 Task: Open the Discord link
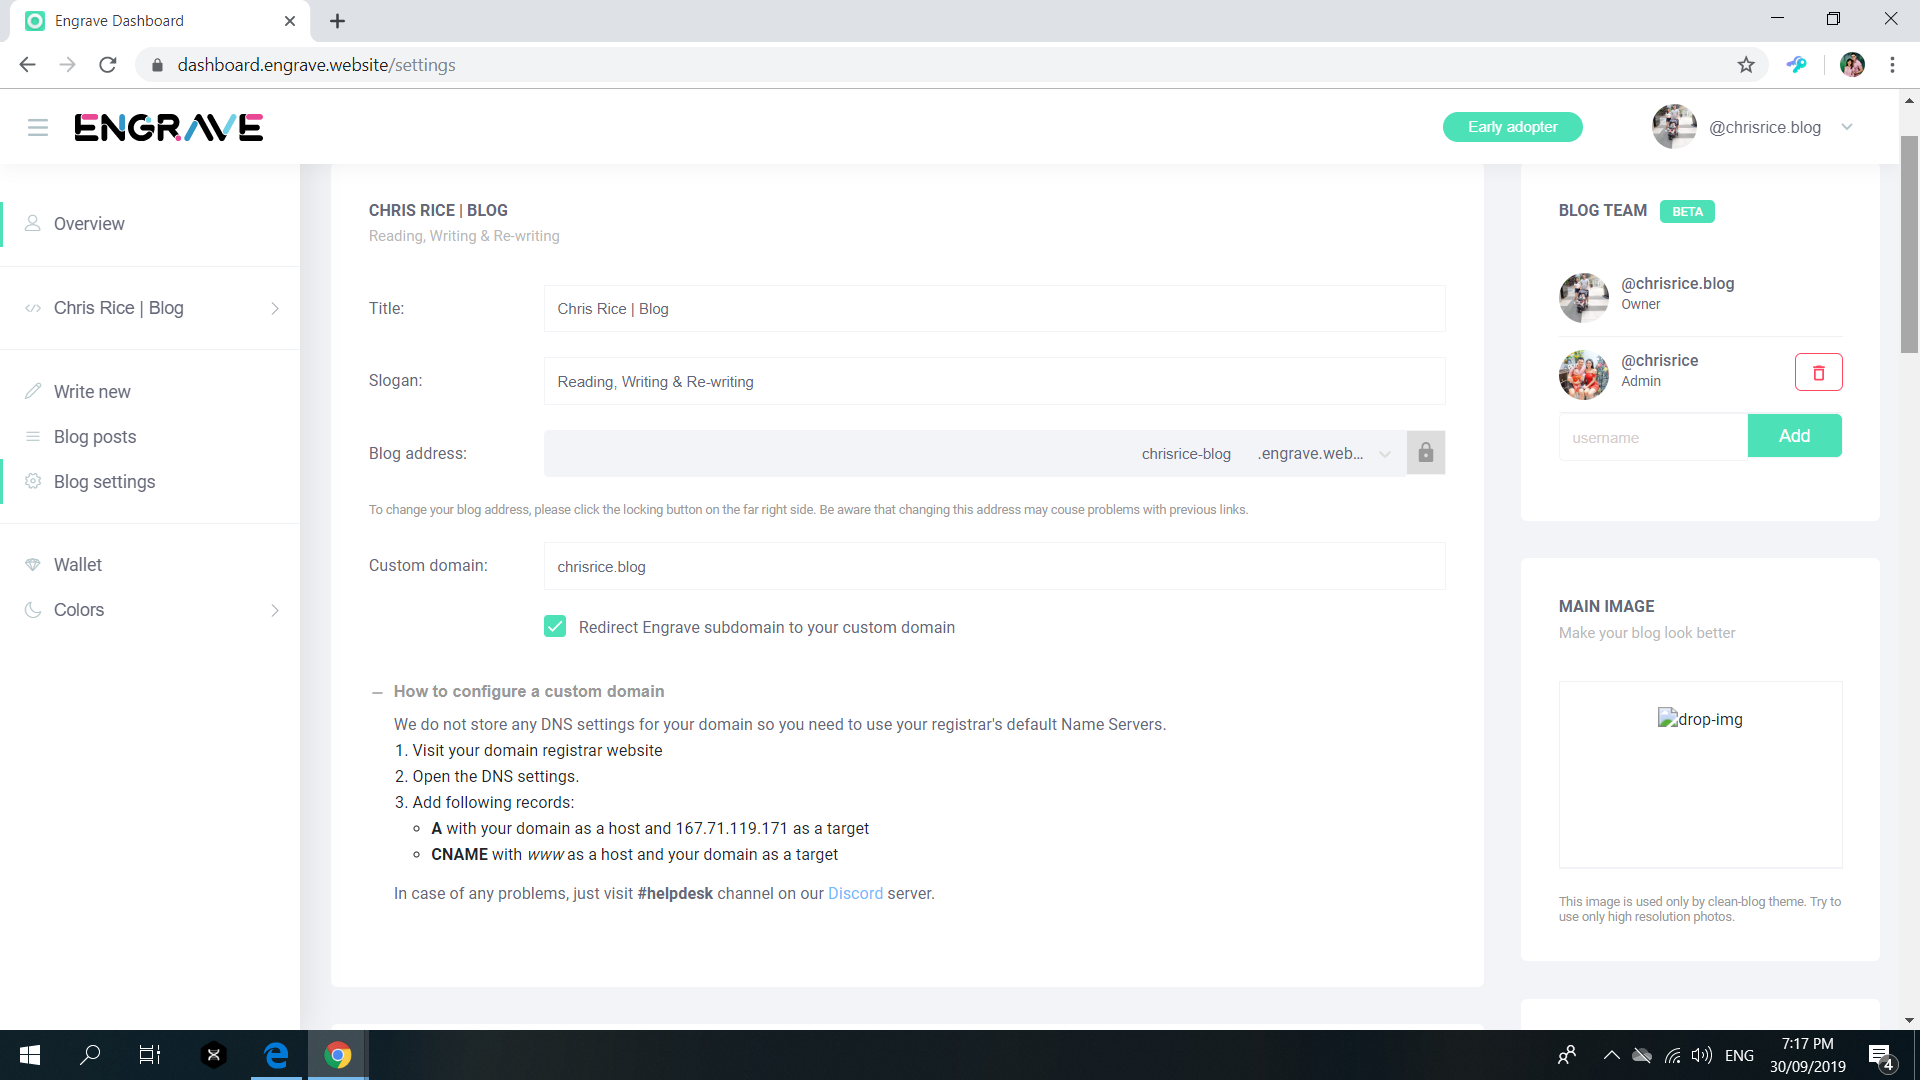click(855, 893)
